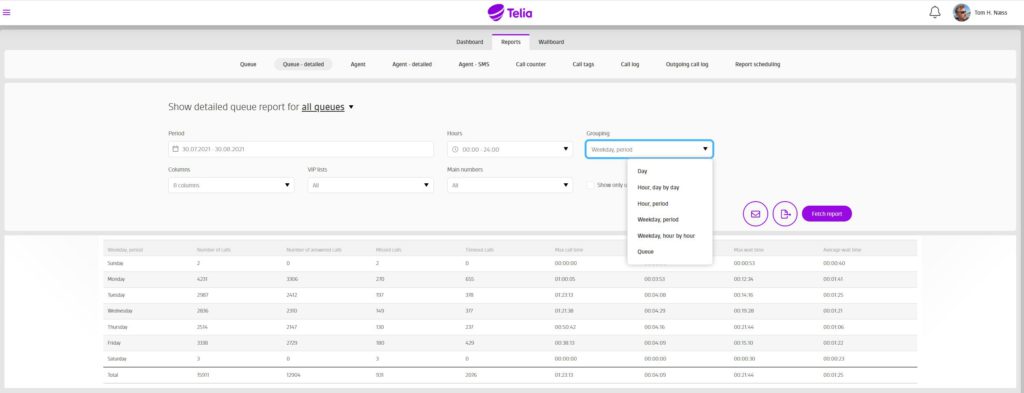The image size is (1024, 393).
Task: Select the Tuesday row label
Action: point(116,295)
